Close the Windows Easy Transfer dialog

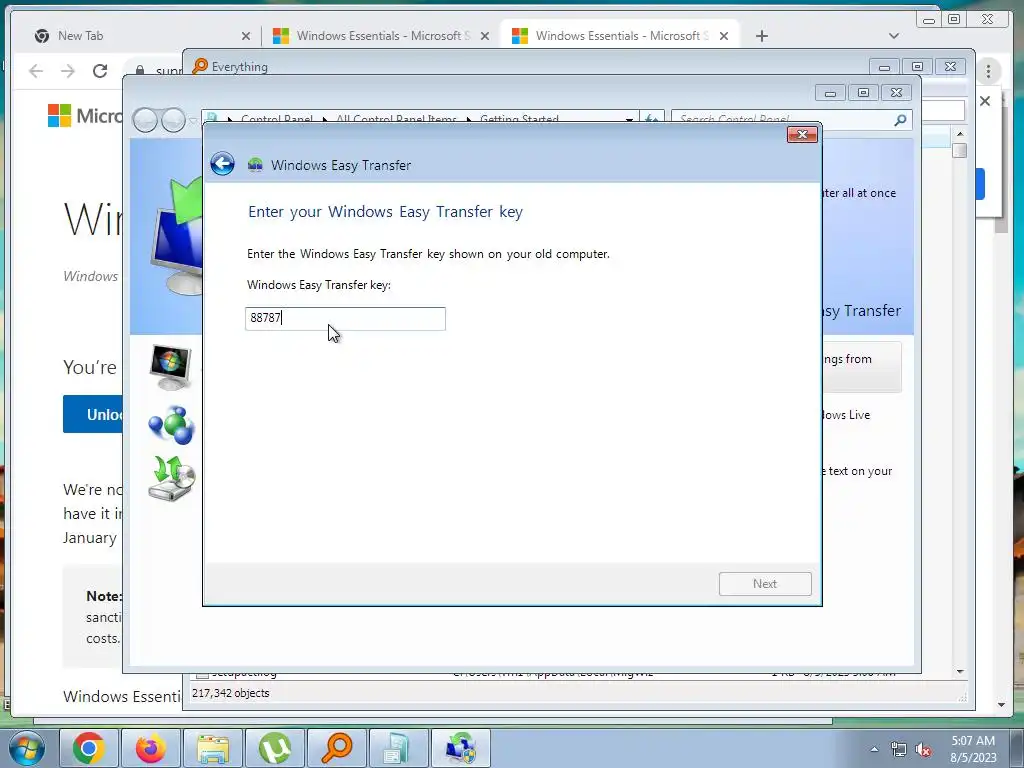(x=803, y=135)
